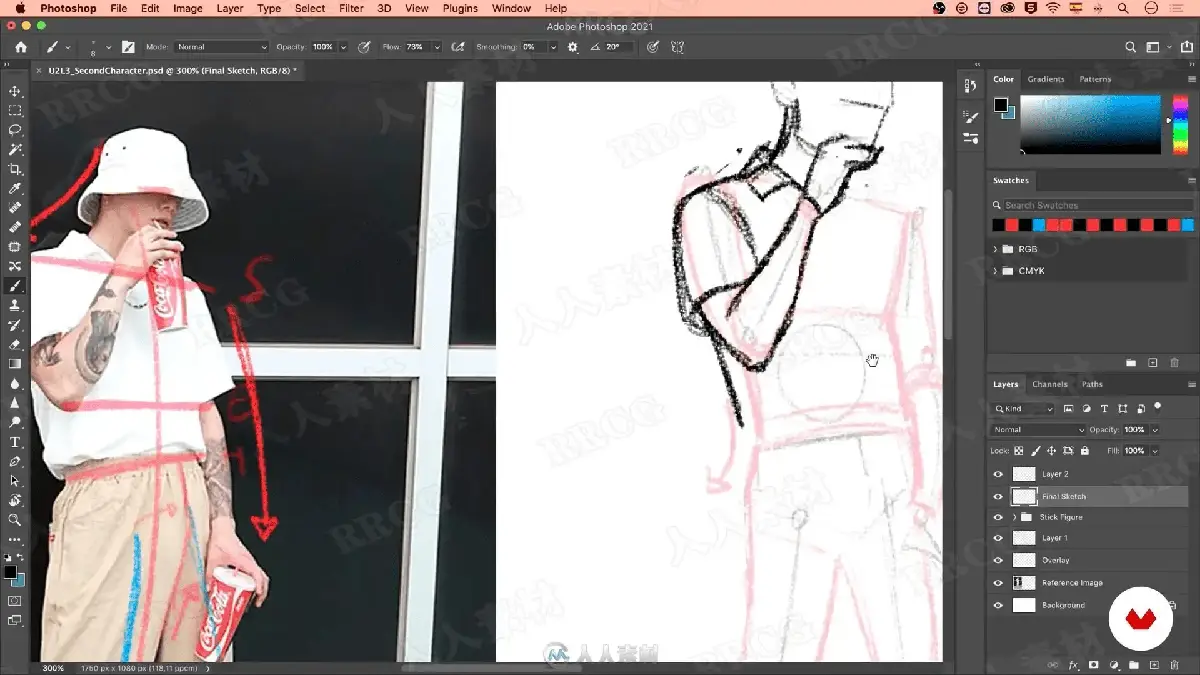Image resolution: width=1200 pixels, height=675 pixels.
Task: Hide the Final Sketch layer
Action: [998, 496]
